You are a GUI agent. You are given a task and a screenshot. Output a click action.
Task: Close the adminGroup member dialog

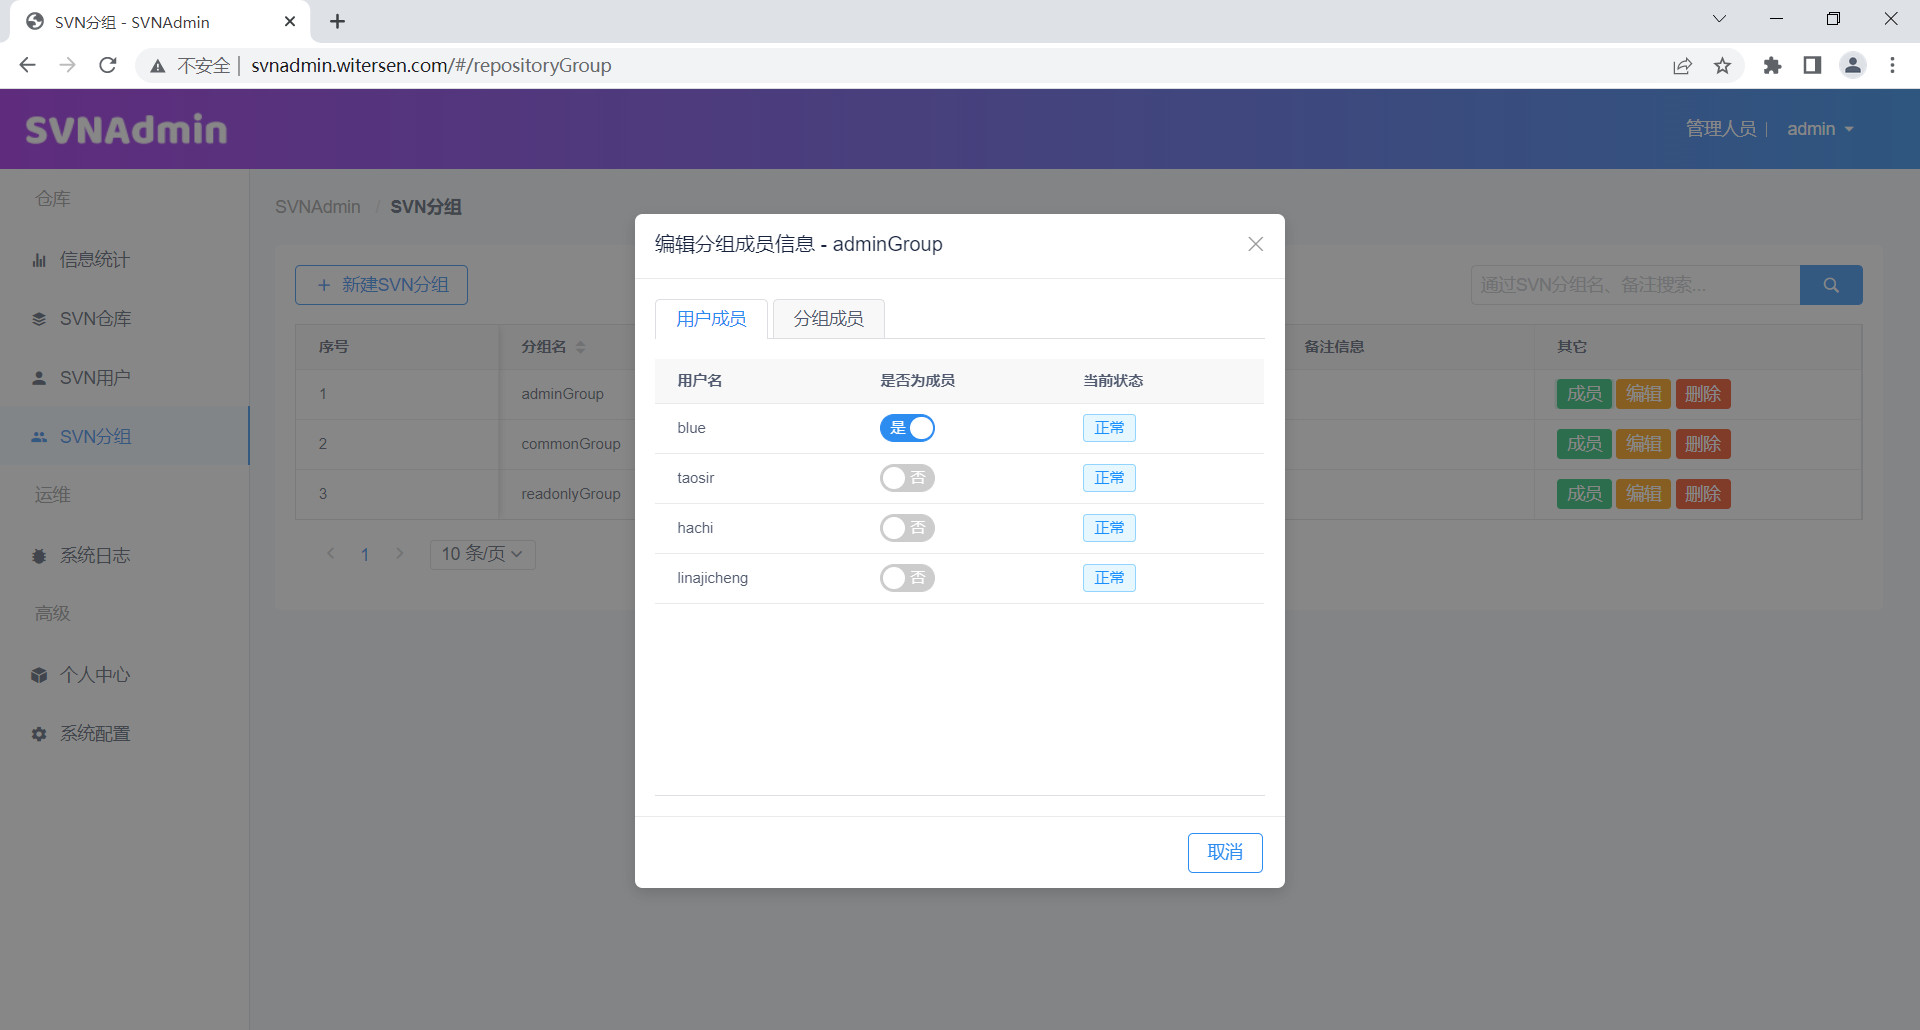(x=1255, y=244)
